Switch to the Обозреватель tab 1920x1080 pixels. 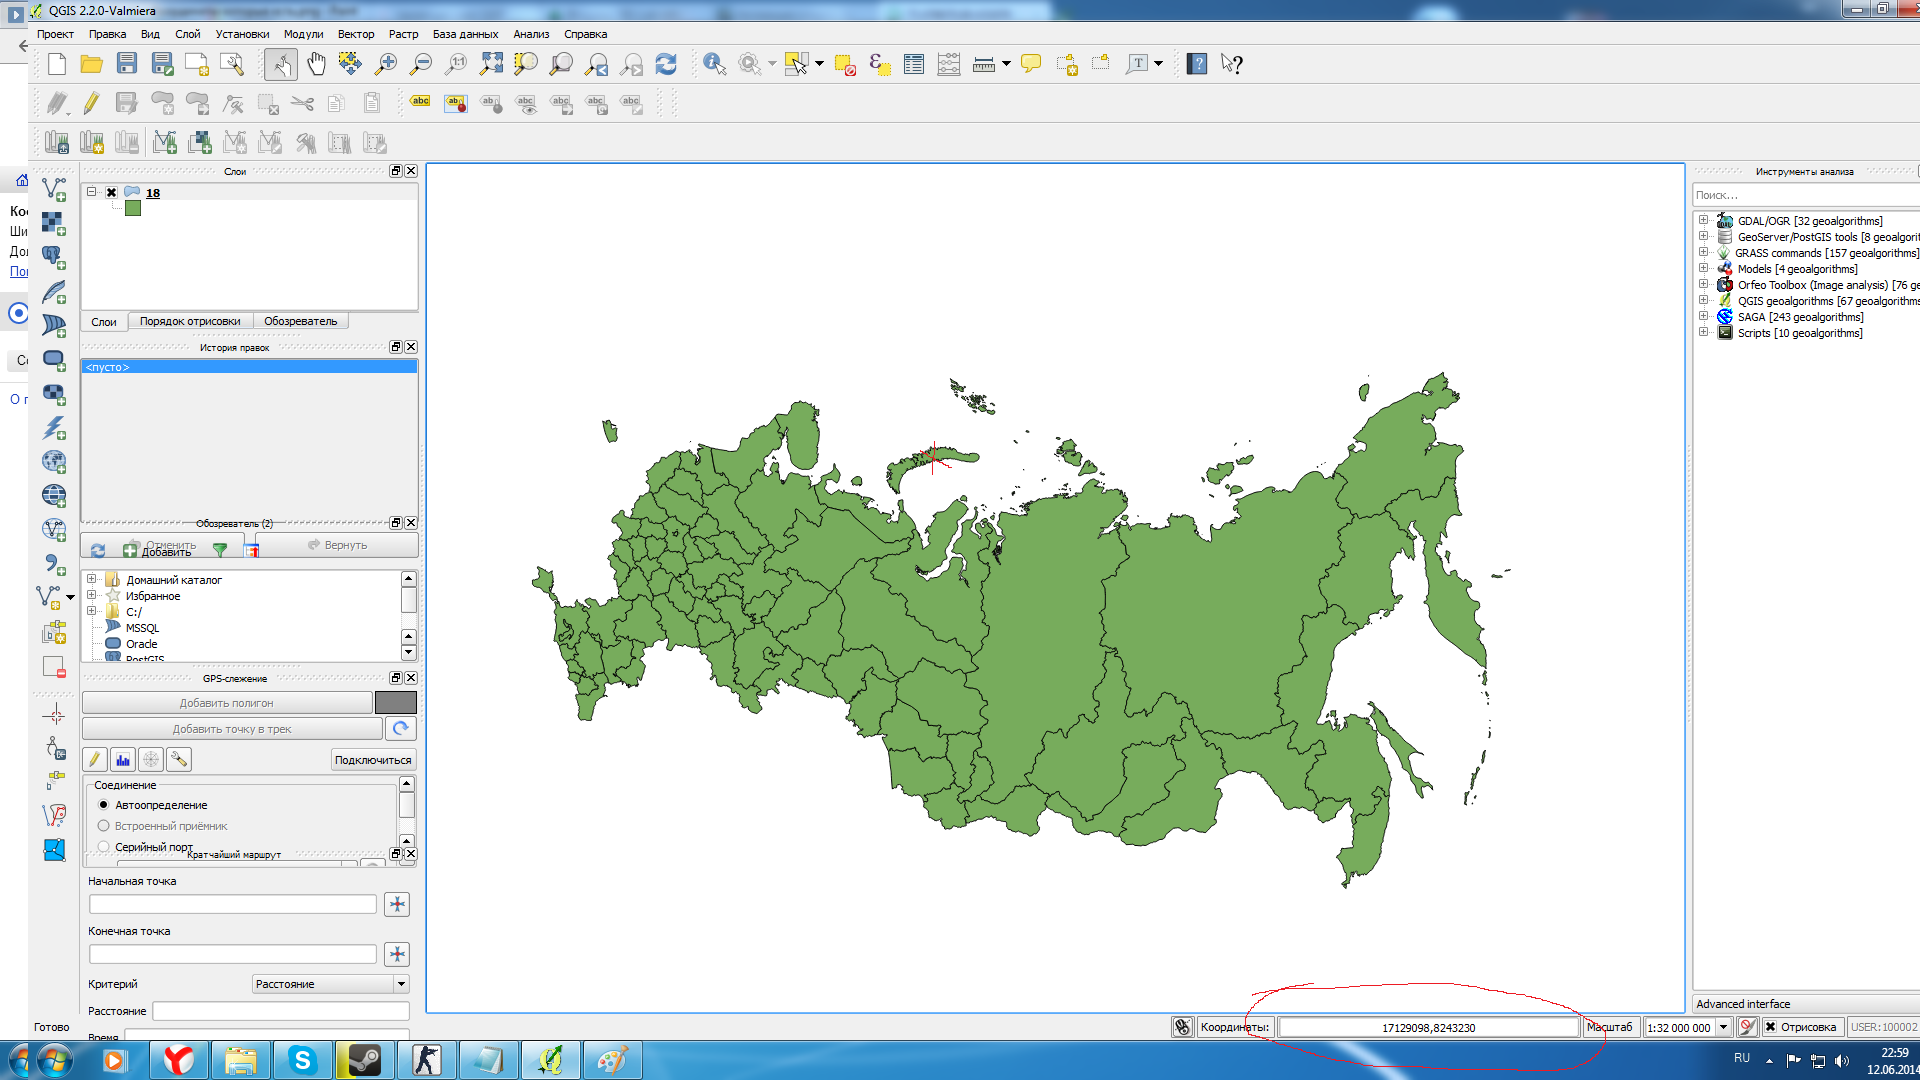pyautogui.click(x=301, y=320)
